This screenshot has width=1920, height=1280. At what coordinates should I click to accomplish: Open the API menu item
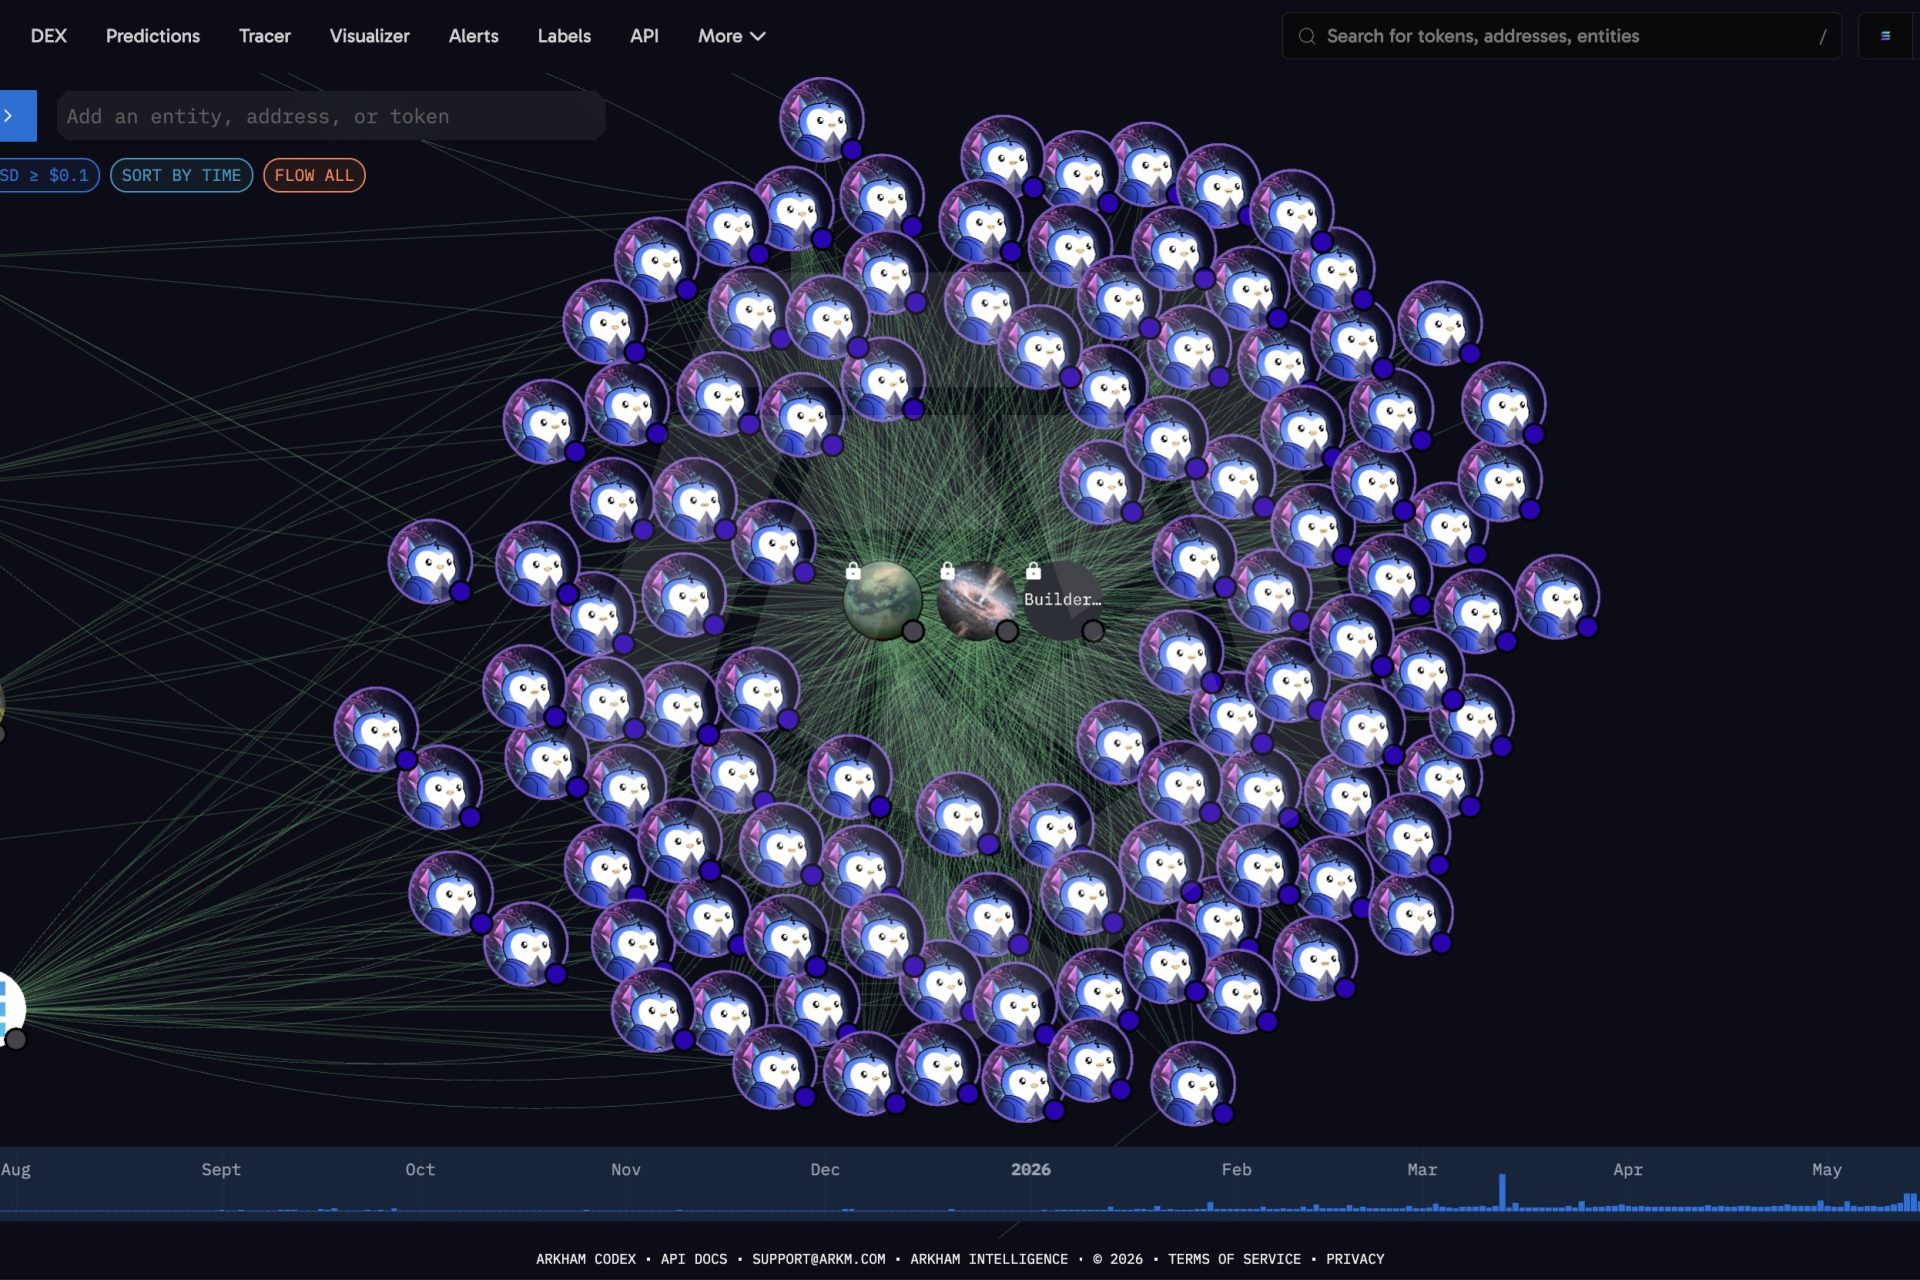point(644,36)
